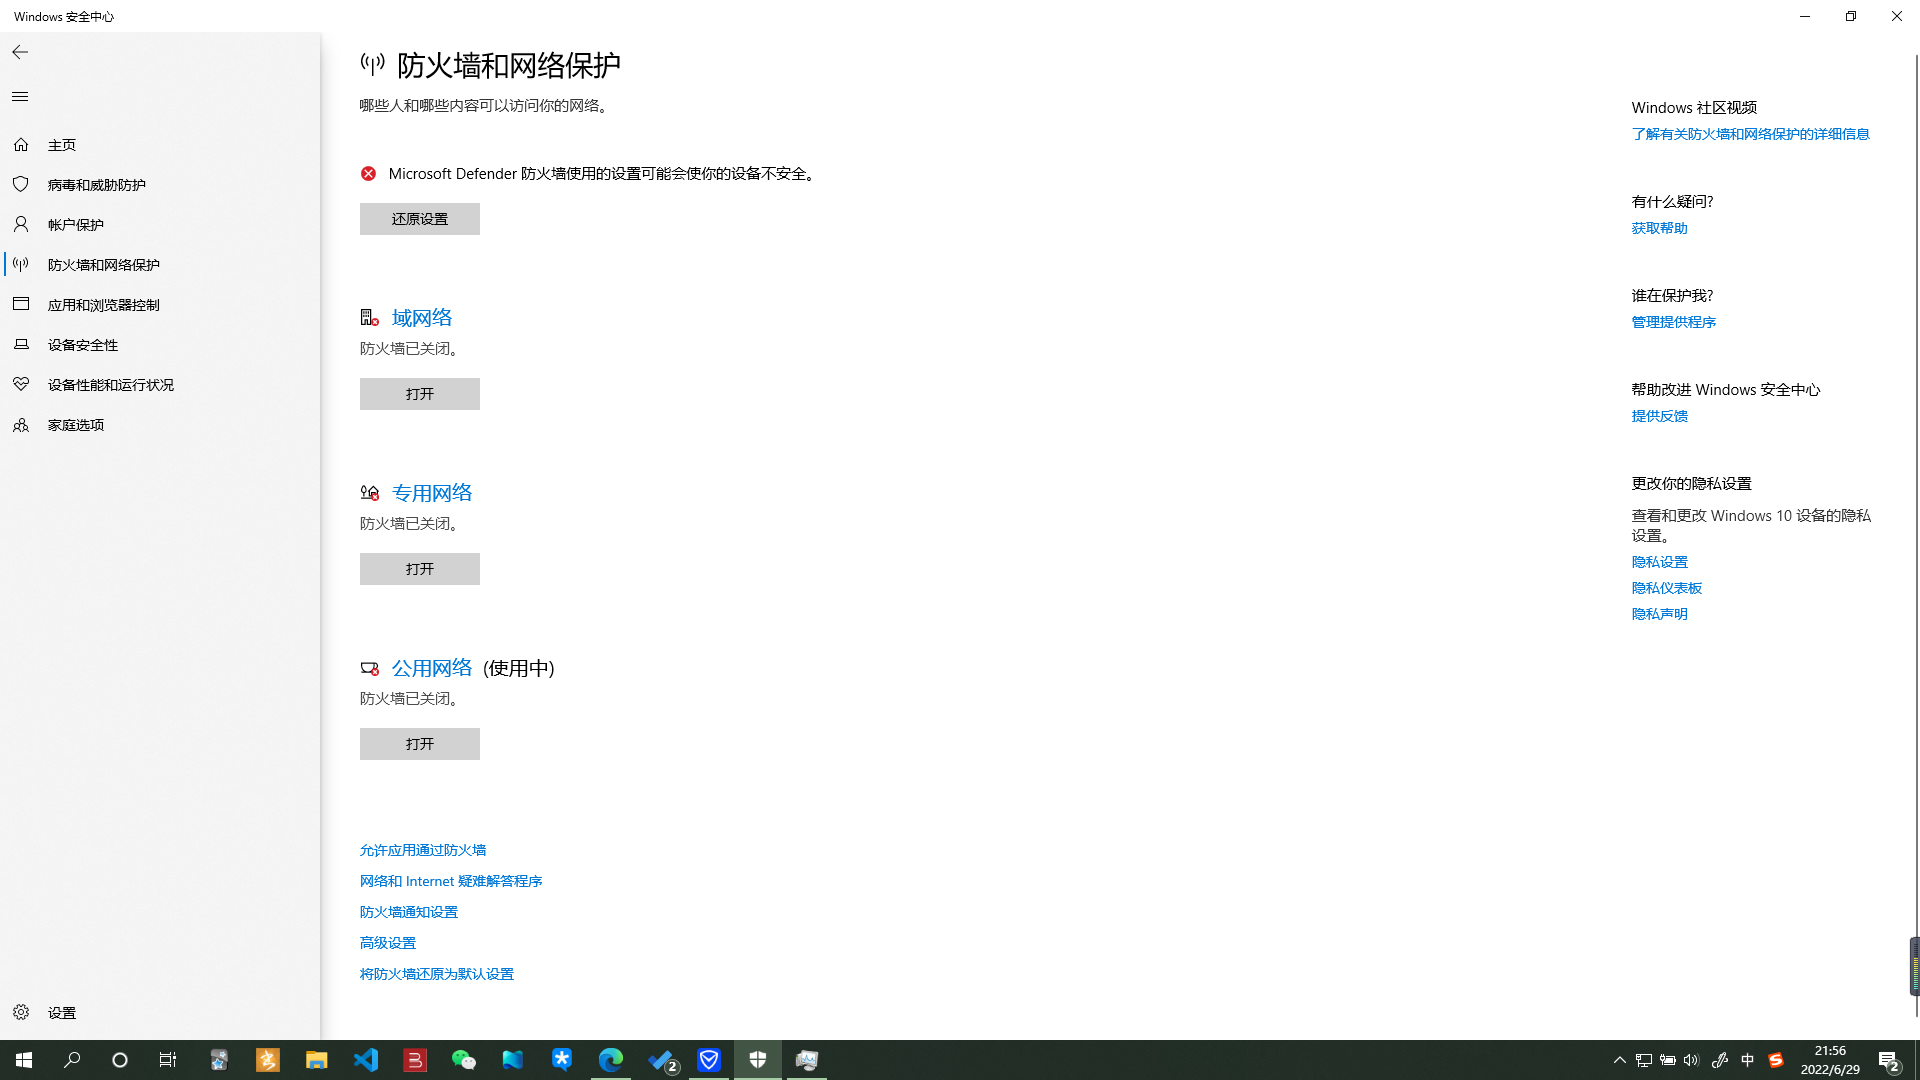Click the volume speaker tray icon
This screenshot has height=1080, width=1920.
[x=1692, y=1060]
